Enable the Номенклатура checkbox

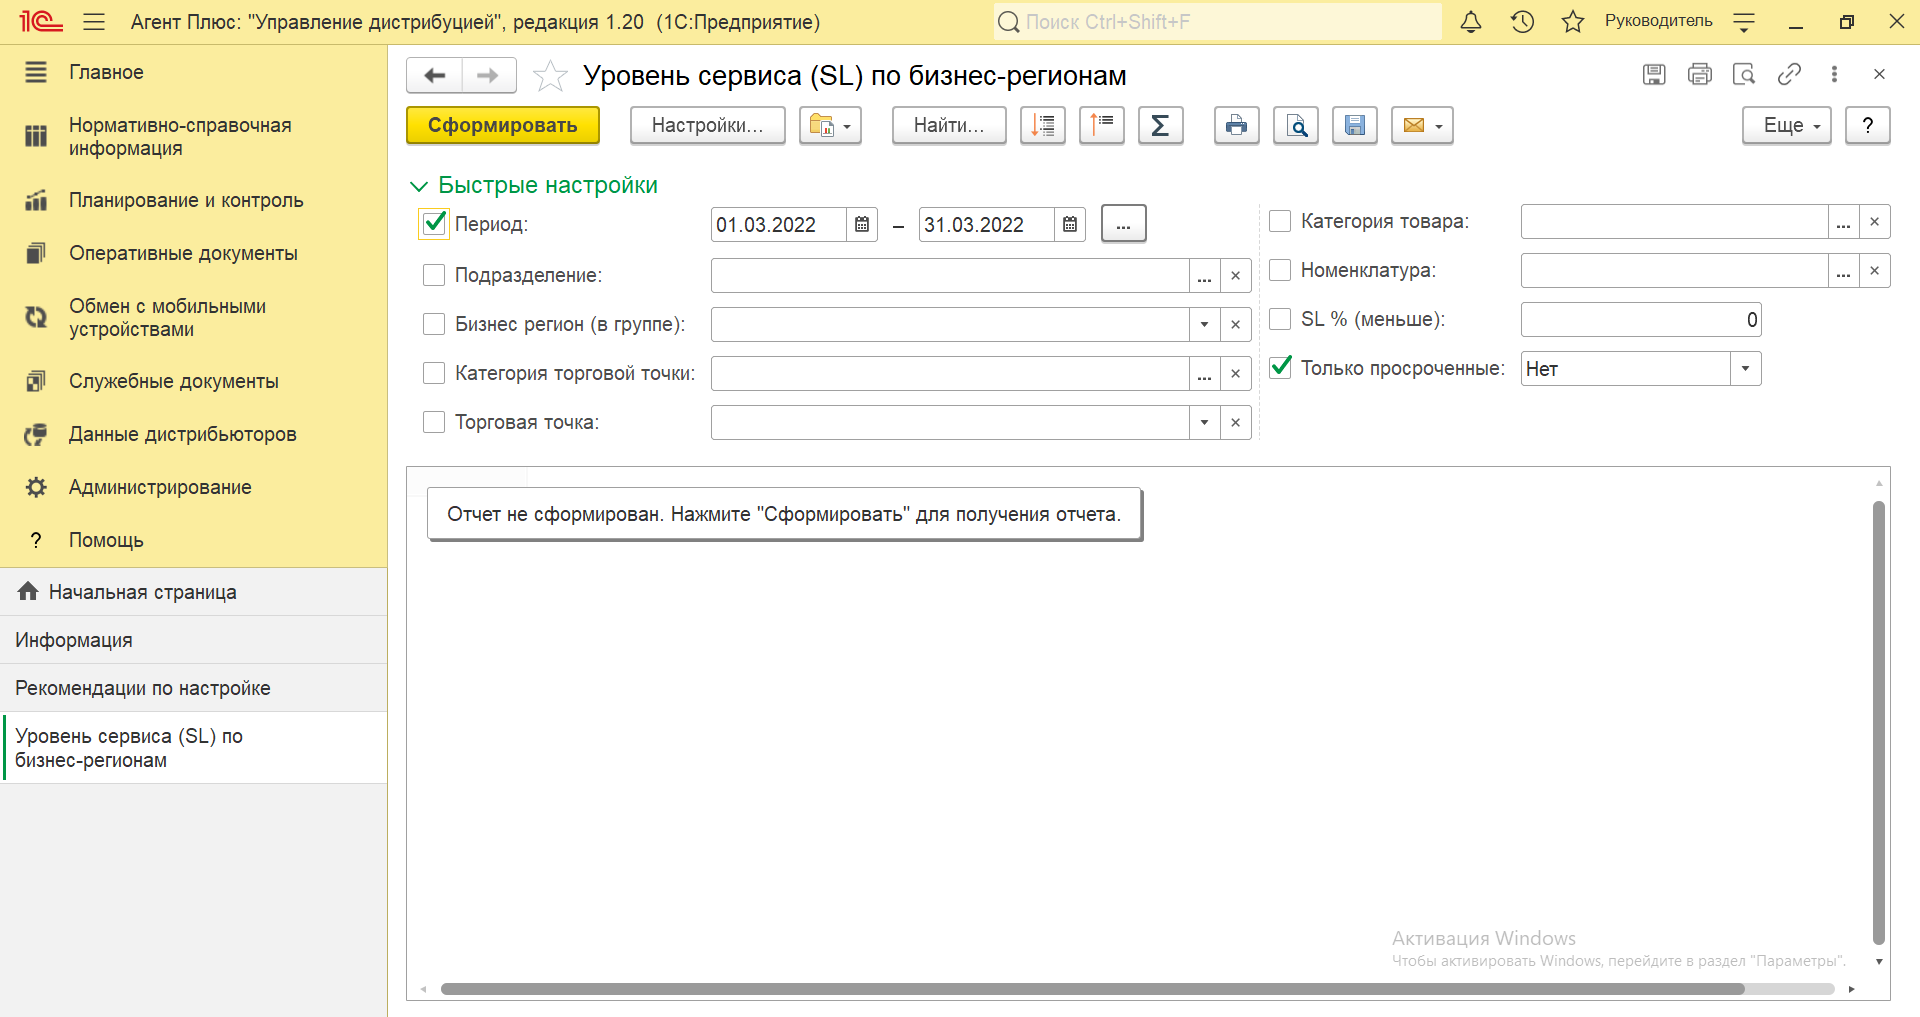click(x=1280, y=270)
